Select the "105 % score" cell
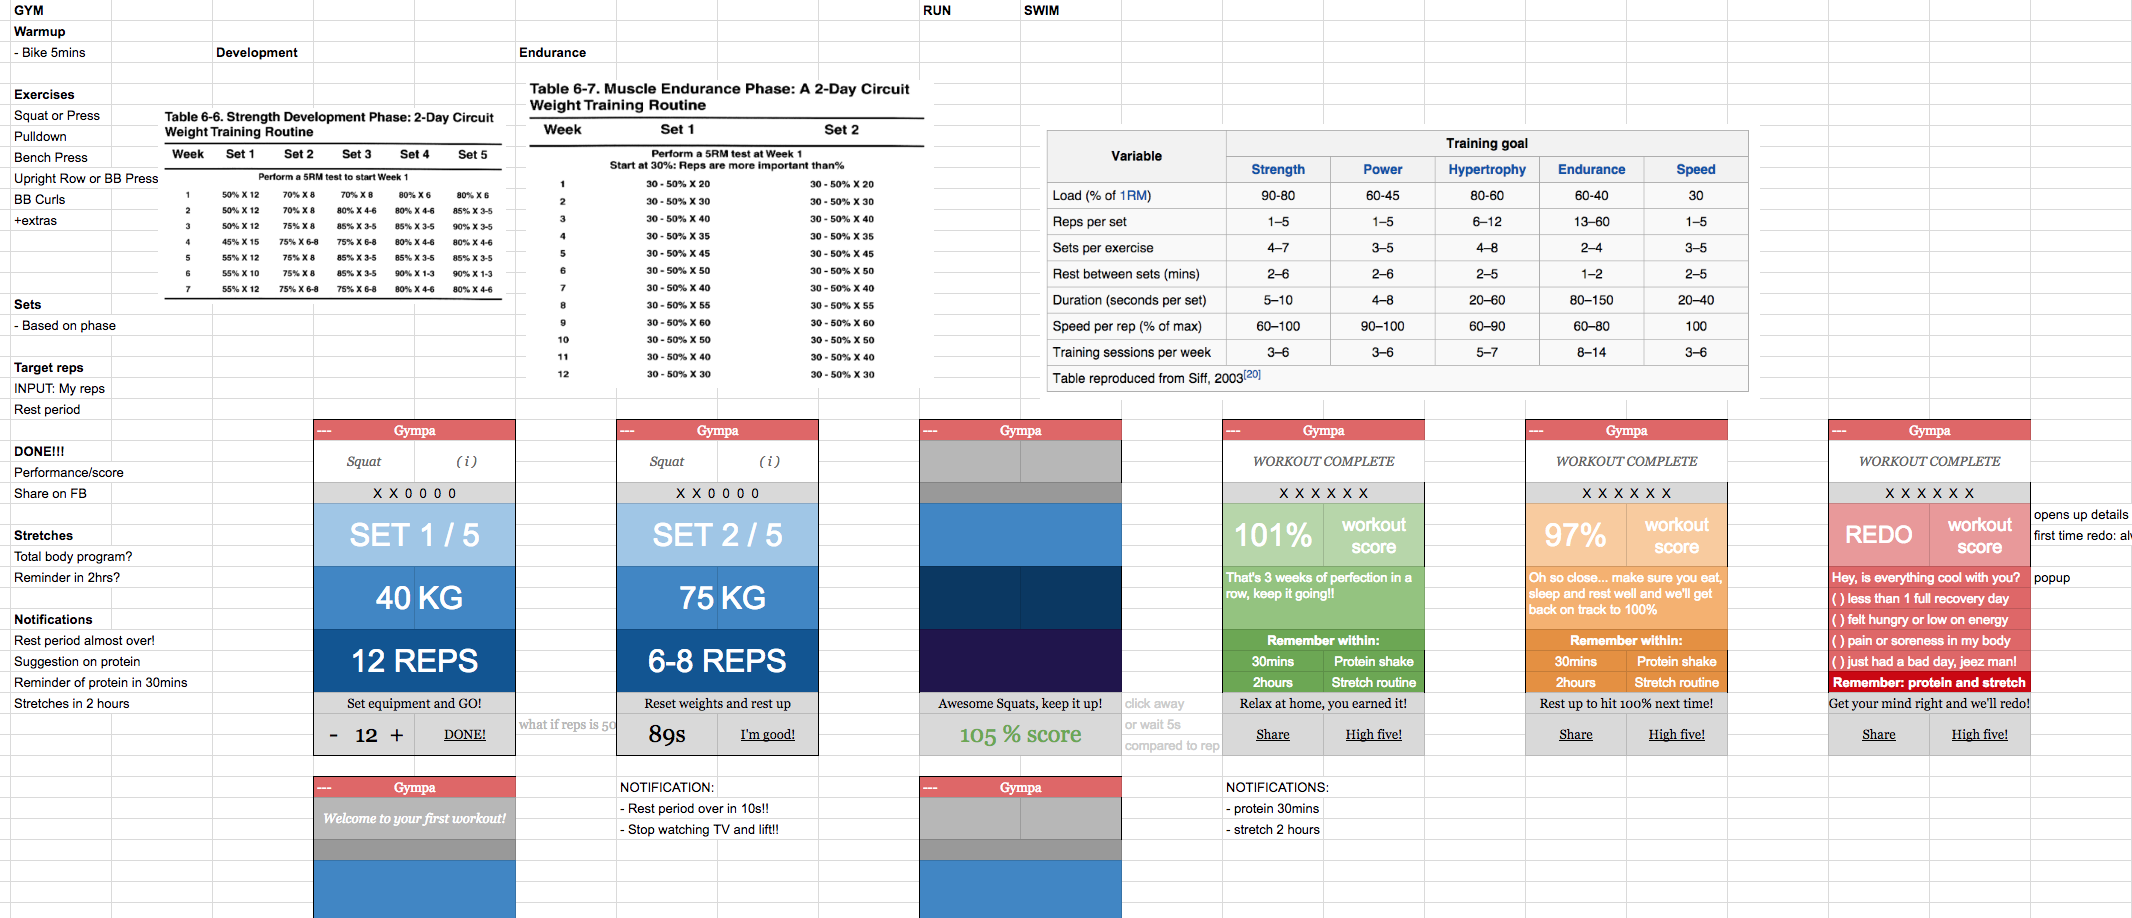Viewport: 2132px width, 918px height. 1020,735
